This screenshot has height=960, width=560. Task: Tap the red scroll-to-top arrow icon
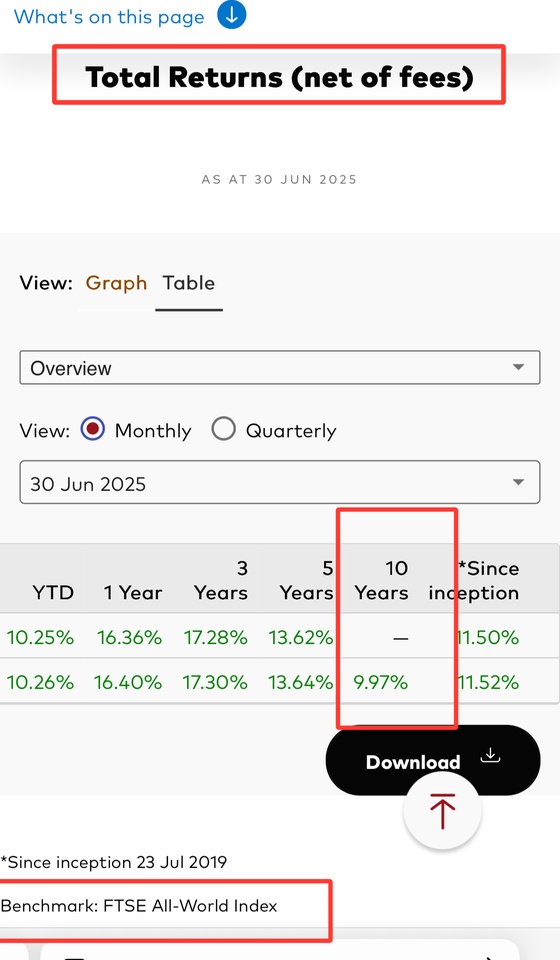(x=442, y=811)
